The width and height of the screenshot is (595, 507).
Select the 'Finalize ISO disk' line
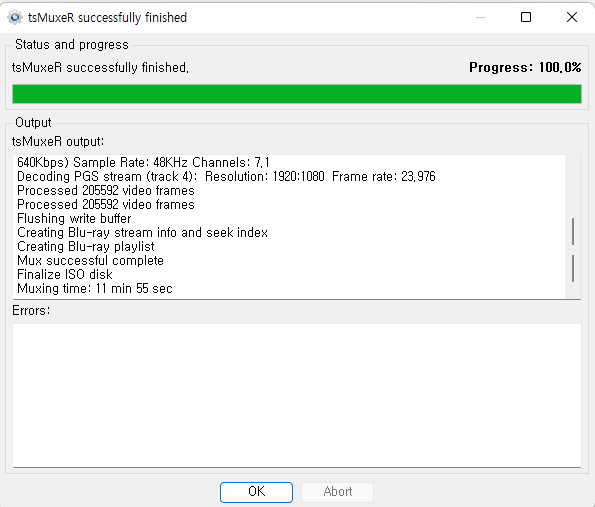tap(65, 274)
